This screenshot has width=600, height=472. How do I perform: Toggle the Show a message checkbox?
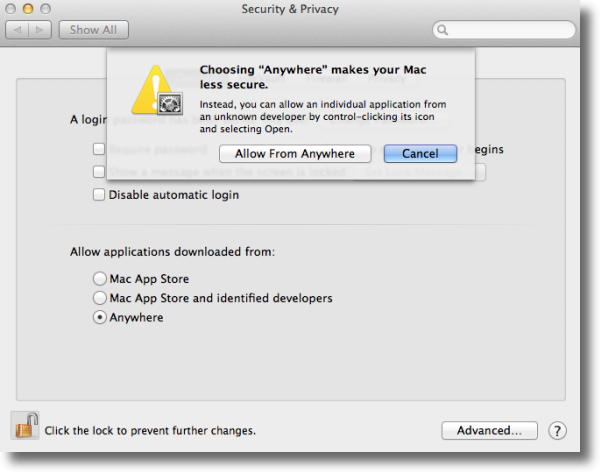click(x=99, y=172)
